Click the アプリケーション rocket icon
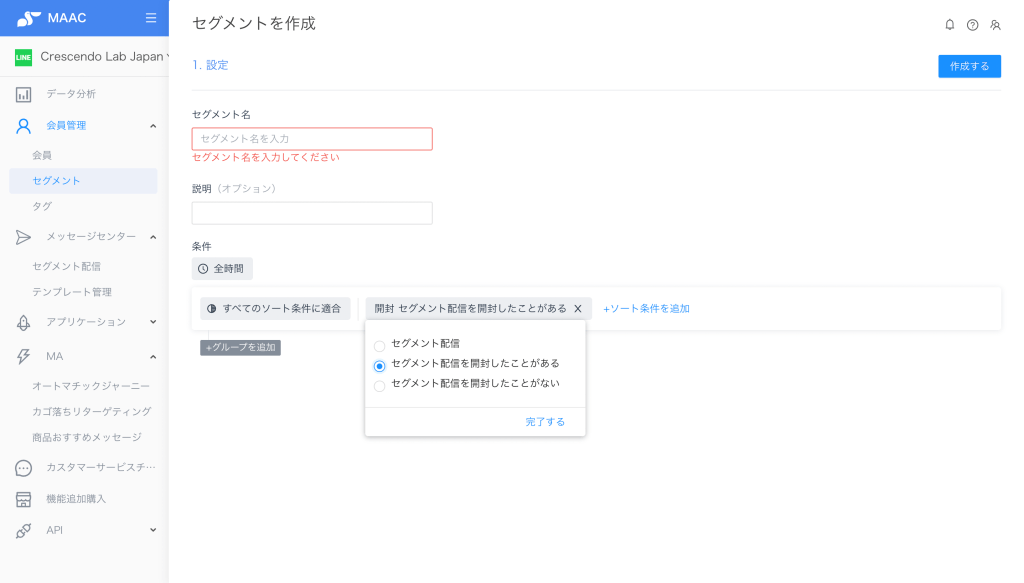 [24, 323]
